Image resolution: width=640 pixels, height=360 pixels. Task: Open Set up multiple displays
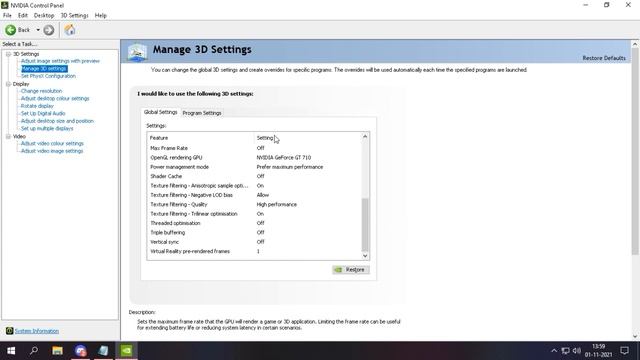click(x=47, y=129)
